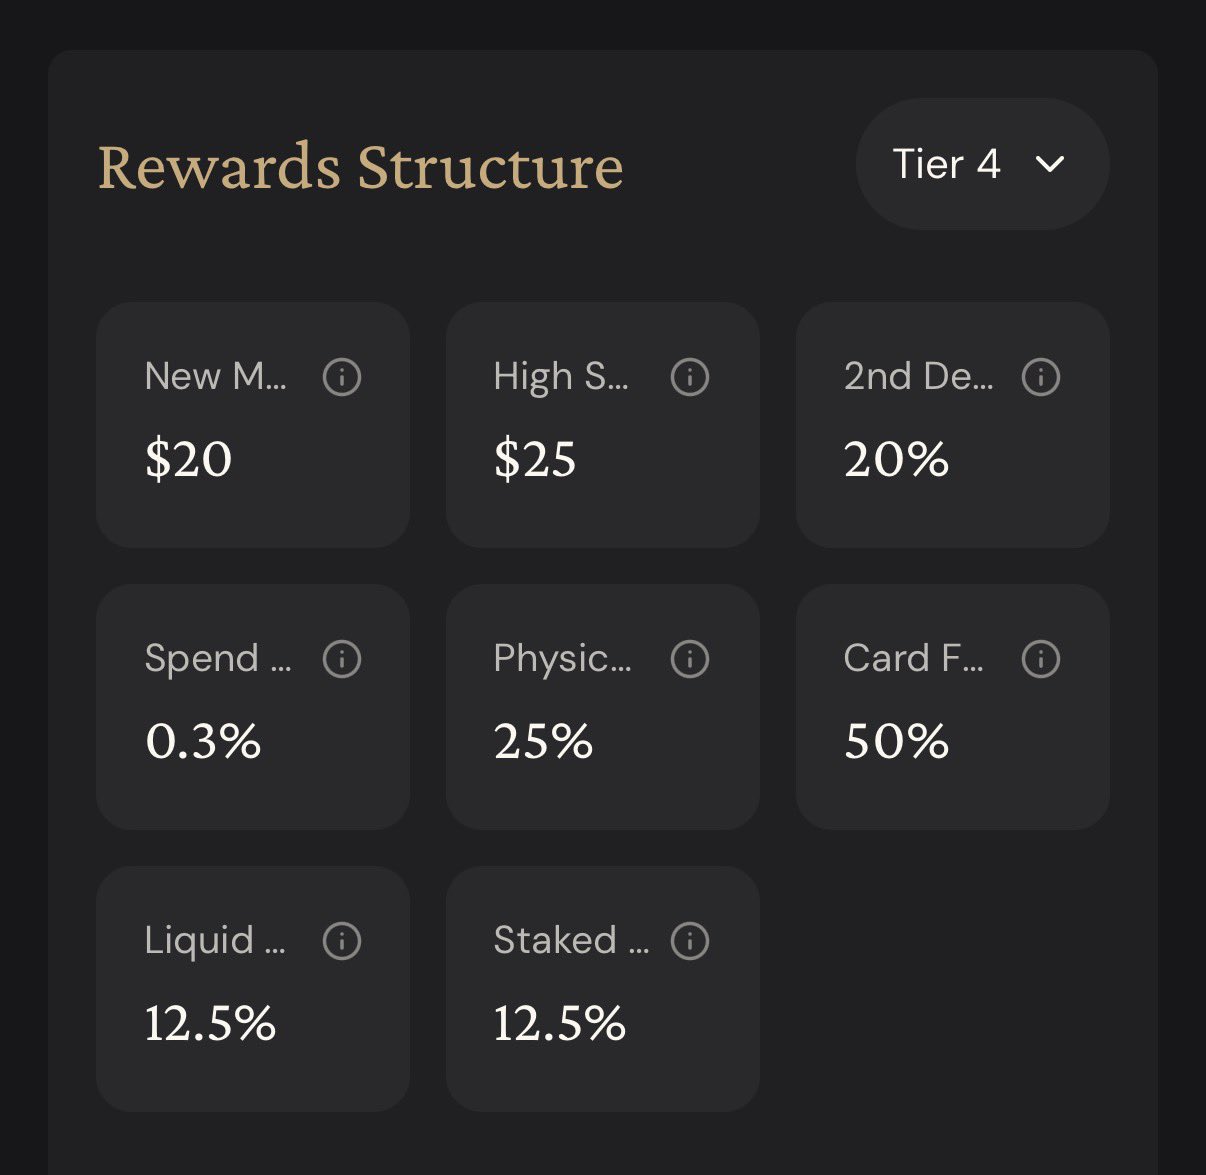This screenshot has height=1175, width=1206.
Task: Open the Tier 4 dropdown
Action: pos(983,164)
